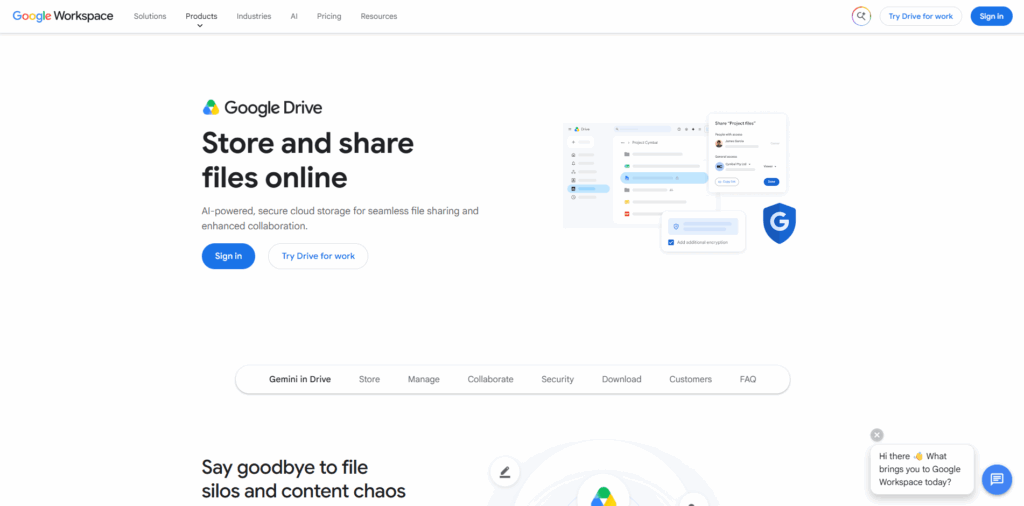Select the FAQ tab
This screenshot has height=506, width=1024.
748,379
